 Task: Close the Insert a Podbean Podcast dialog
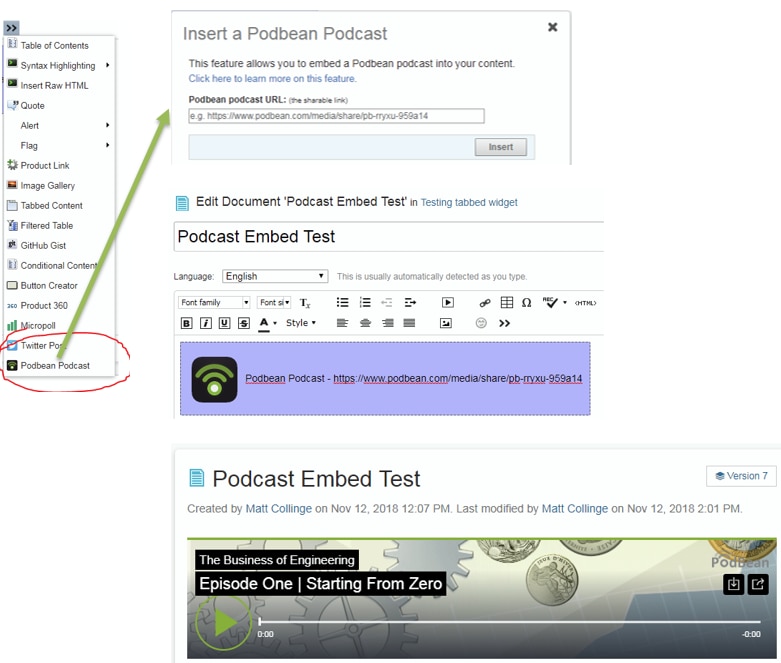click(x=552, y=27)
